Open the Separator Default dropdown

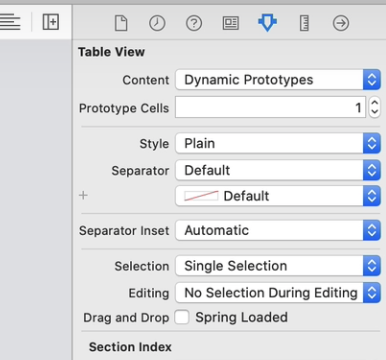coord(278,170)
